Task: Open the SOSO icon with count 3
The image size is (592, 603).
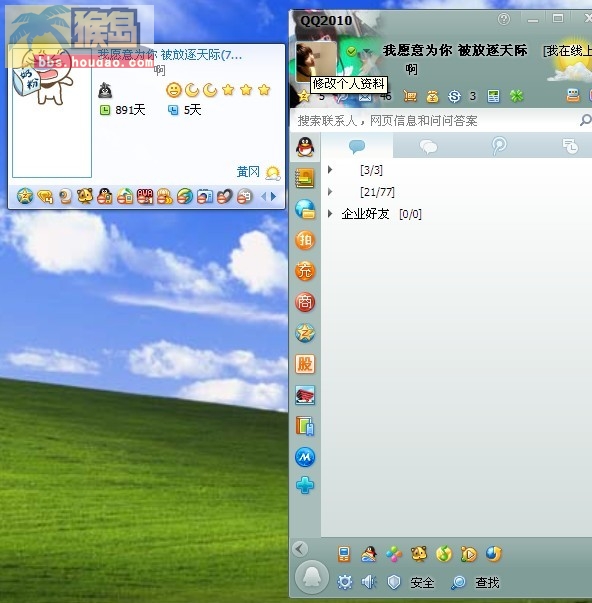Action: pos(454,96)
